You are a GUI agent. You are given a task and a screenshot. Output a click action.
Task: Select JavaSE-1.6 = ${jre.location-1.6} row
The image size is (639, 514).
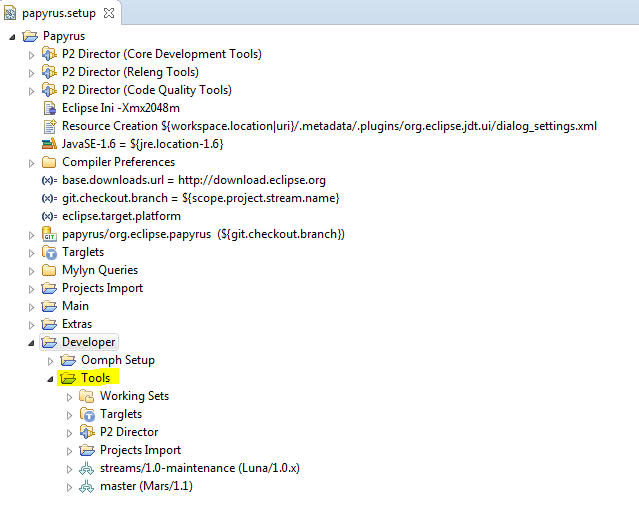click(143, 144)
